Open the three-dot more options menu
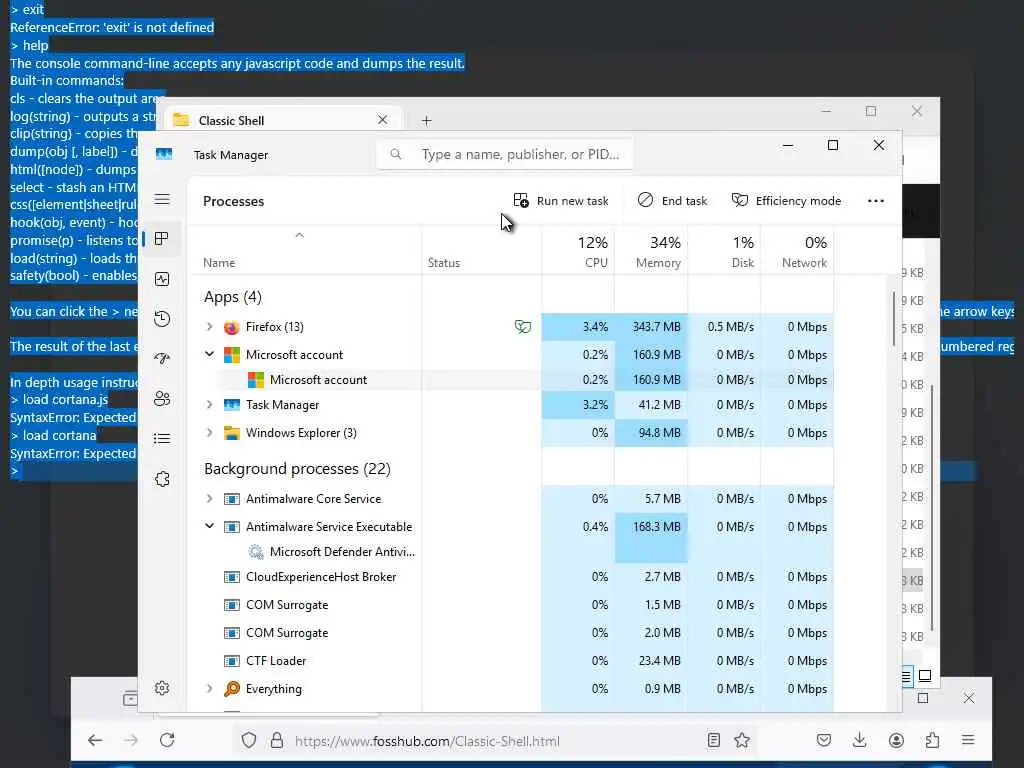Viewport: 1024px width, 768px height. (x=876, y=200)
